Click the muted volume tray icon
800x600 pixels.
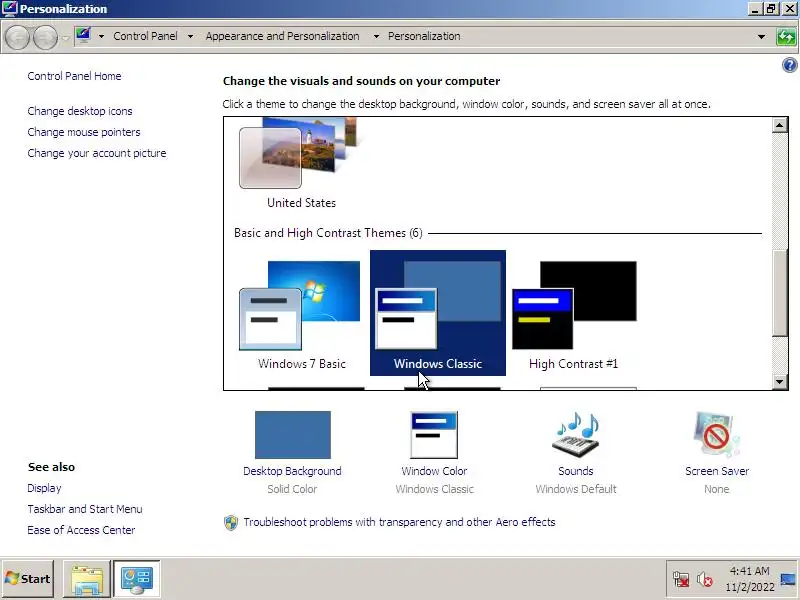[x=705, y=579]
